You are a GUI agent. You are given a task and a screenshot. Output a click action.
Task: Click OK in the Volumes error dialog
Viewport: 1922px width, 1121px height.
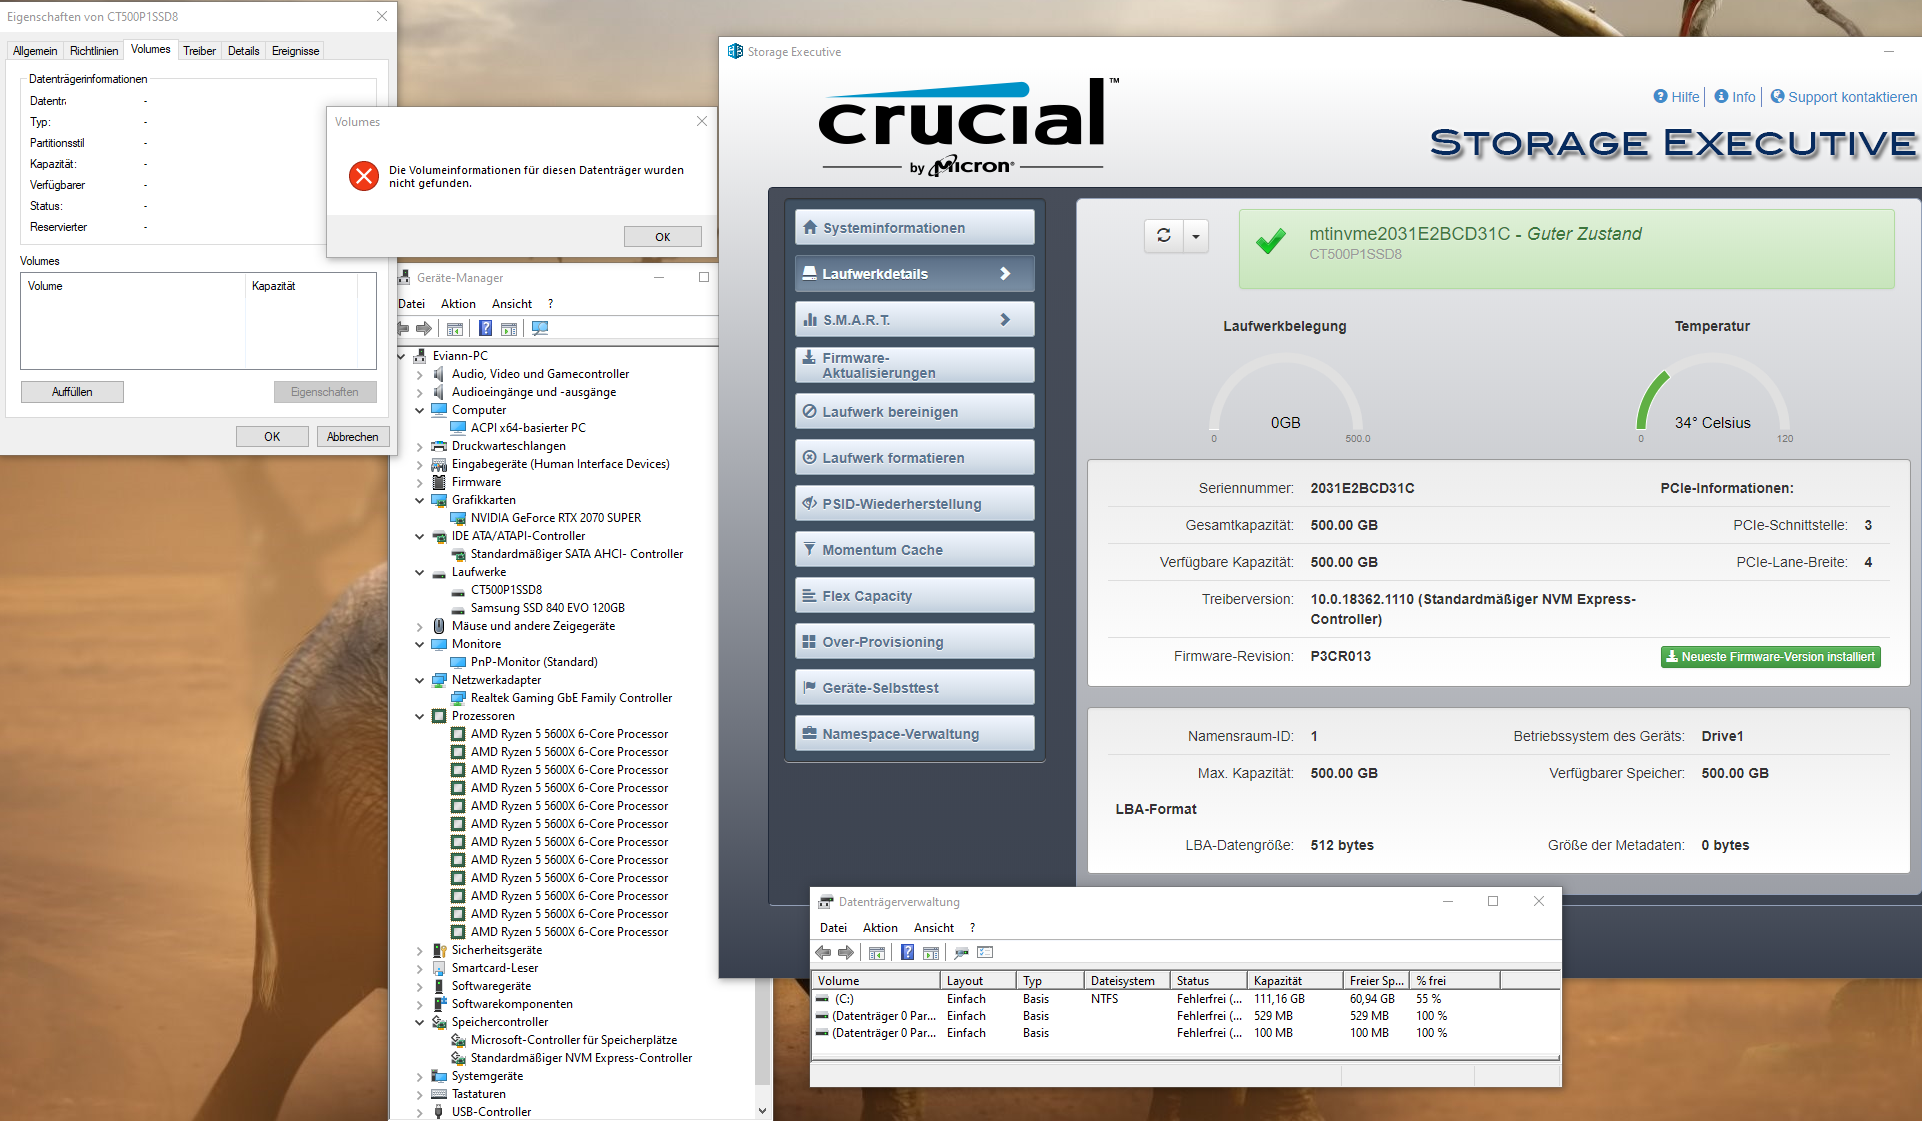click(662, 237)
